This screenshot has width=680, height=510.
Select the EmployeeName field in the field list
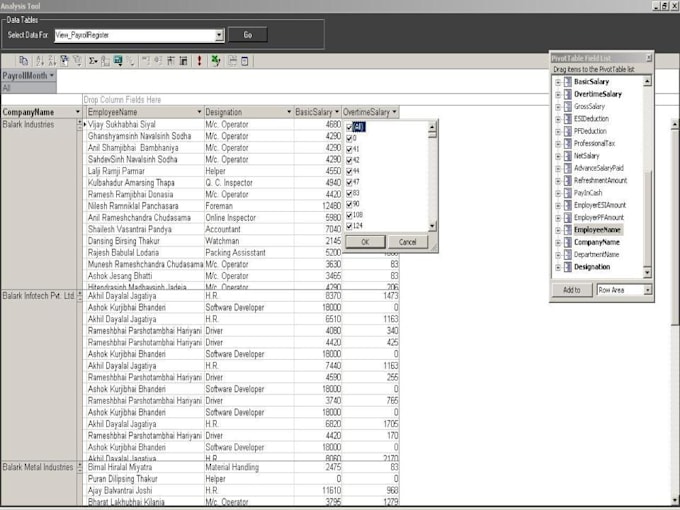point(597,230)
